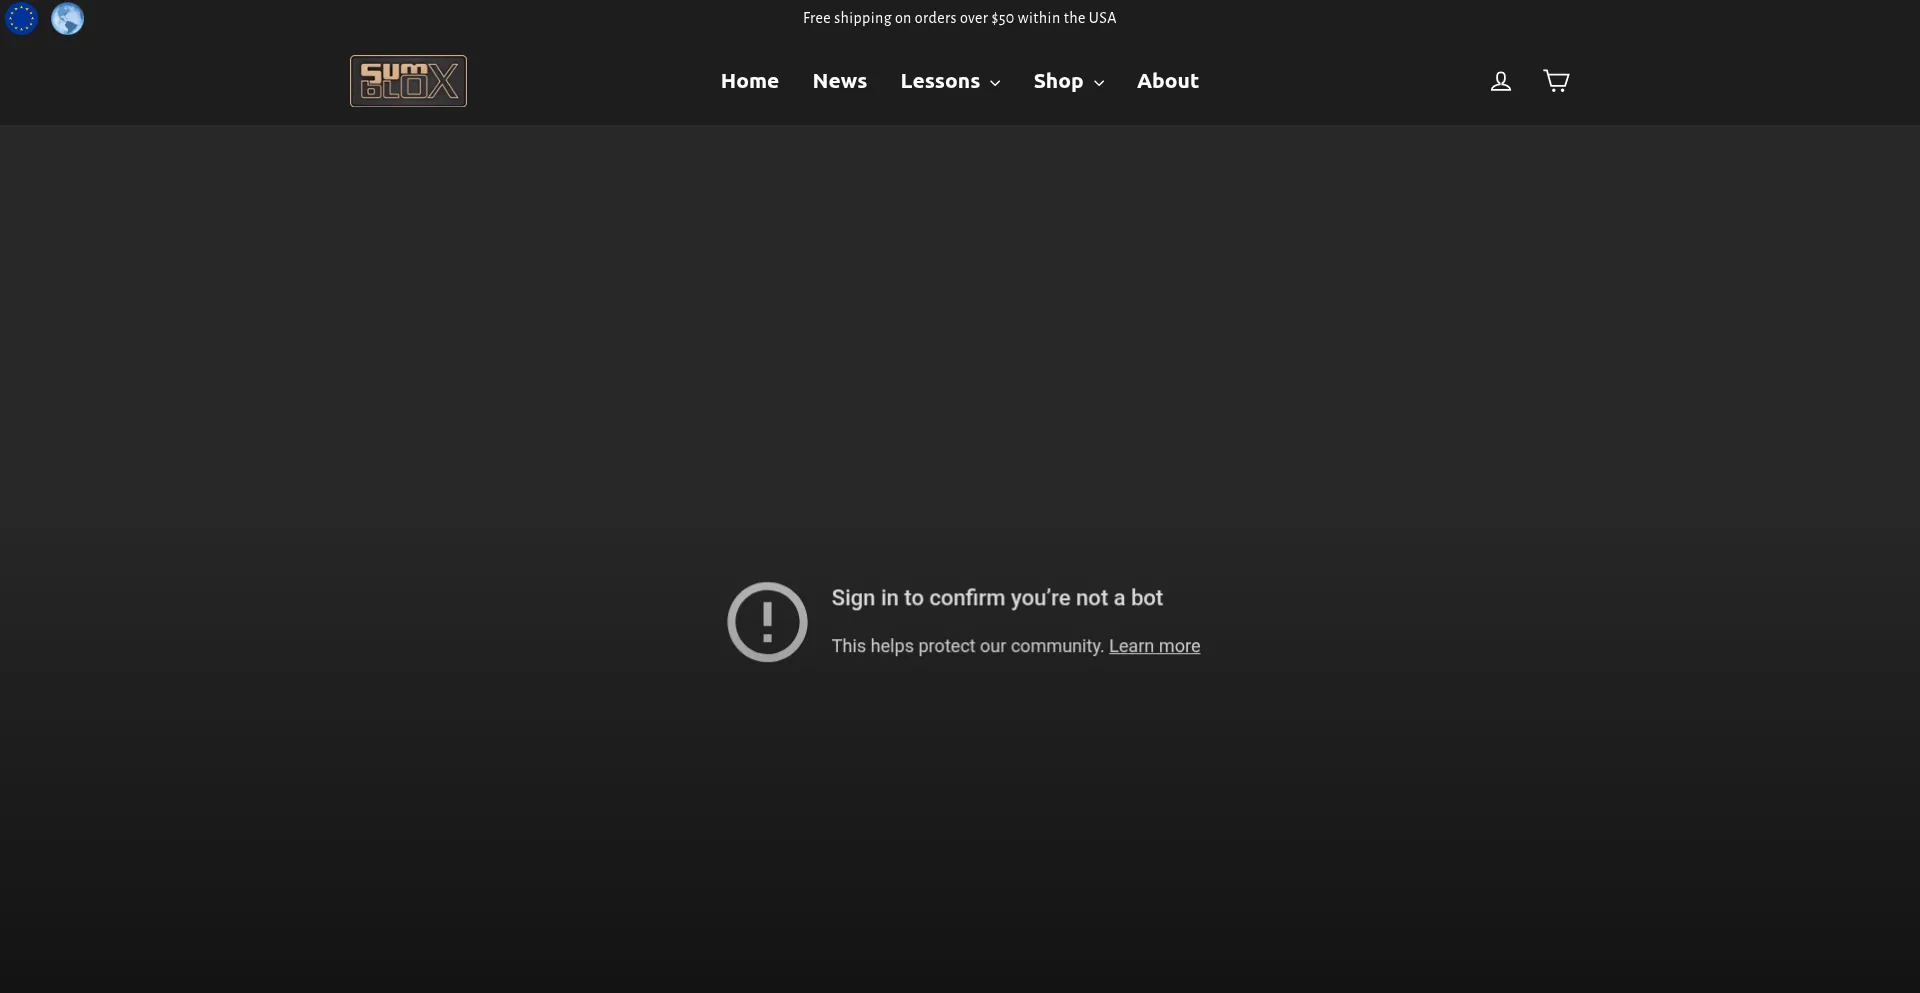Screen dimensions: 1920x993
Task: Click '$50' in the shipping banner
Action: [x=1002, y=18]
